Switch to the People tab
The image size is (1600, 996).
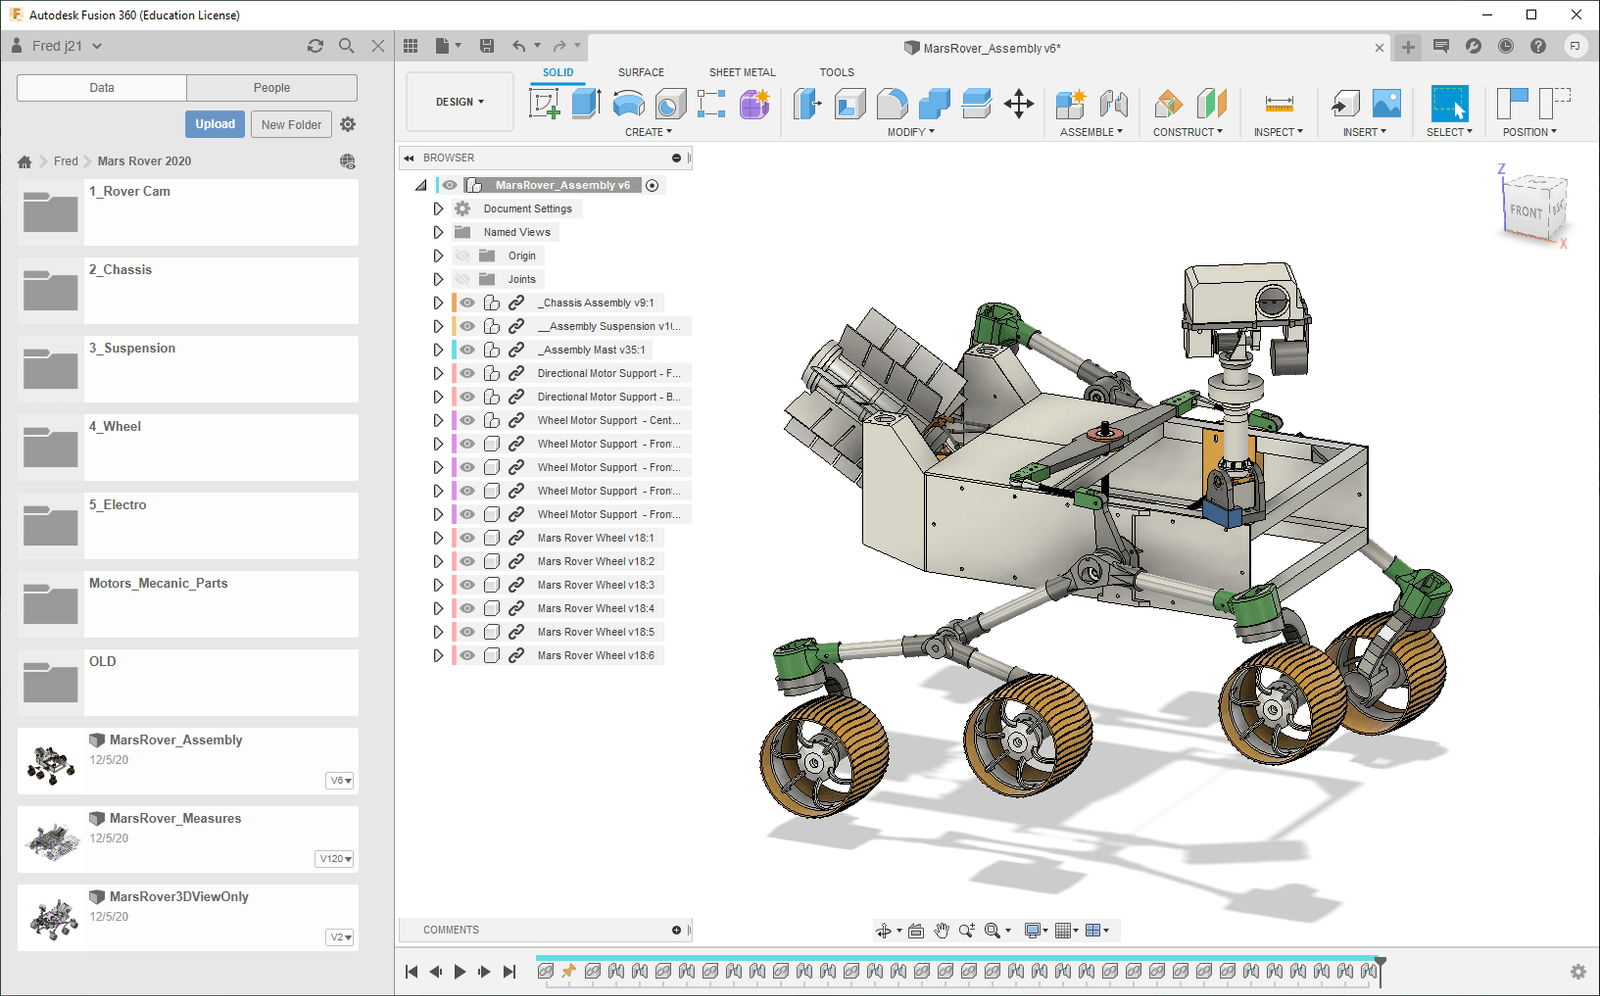272,88
